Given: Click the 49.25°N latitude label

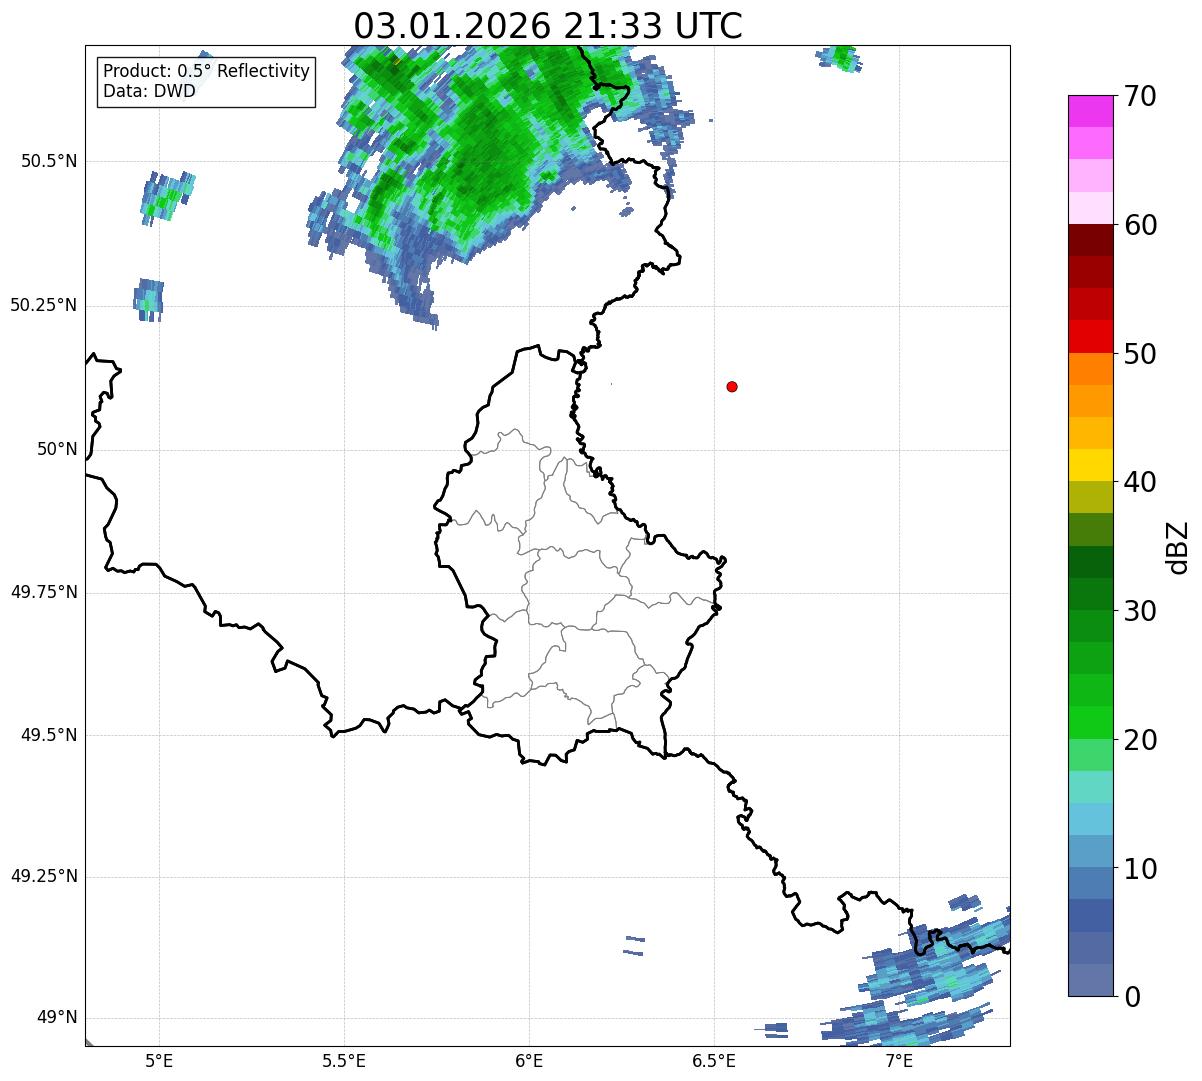Looking at the screenshot, I should tap(44, 877).
